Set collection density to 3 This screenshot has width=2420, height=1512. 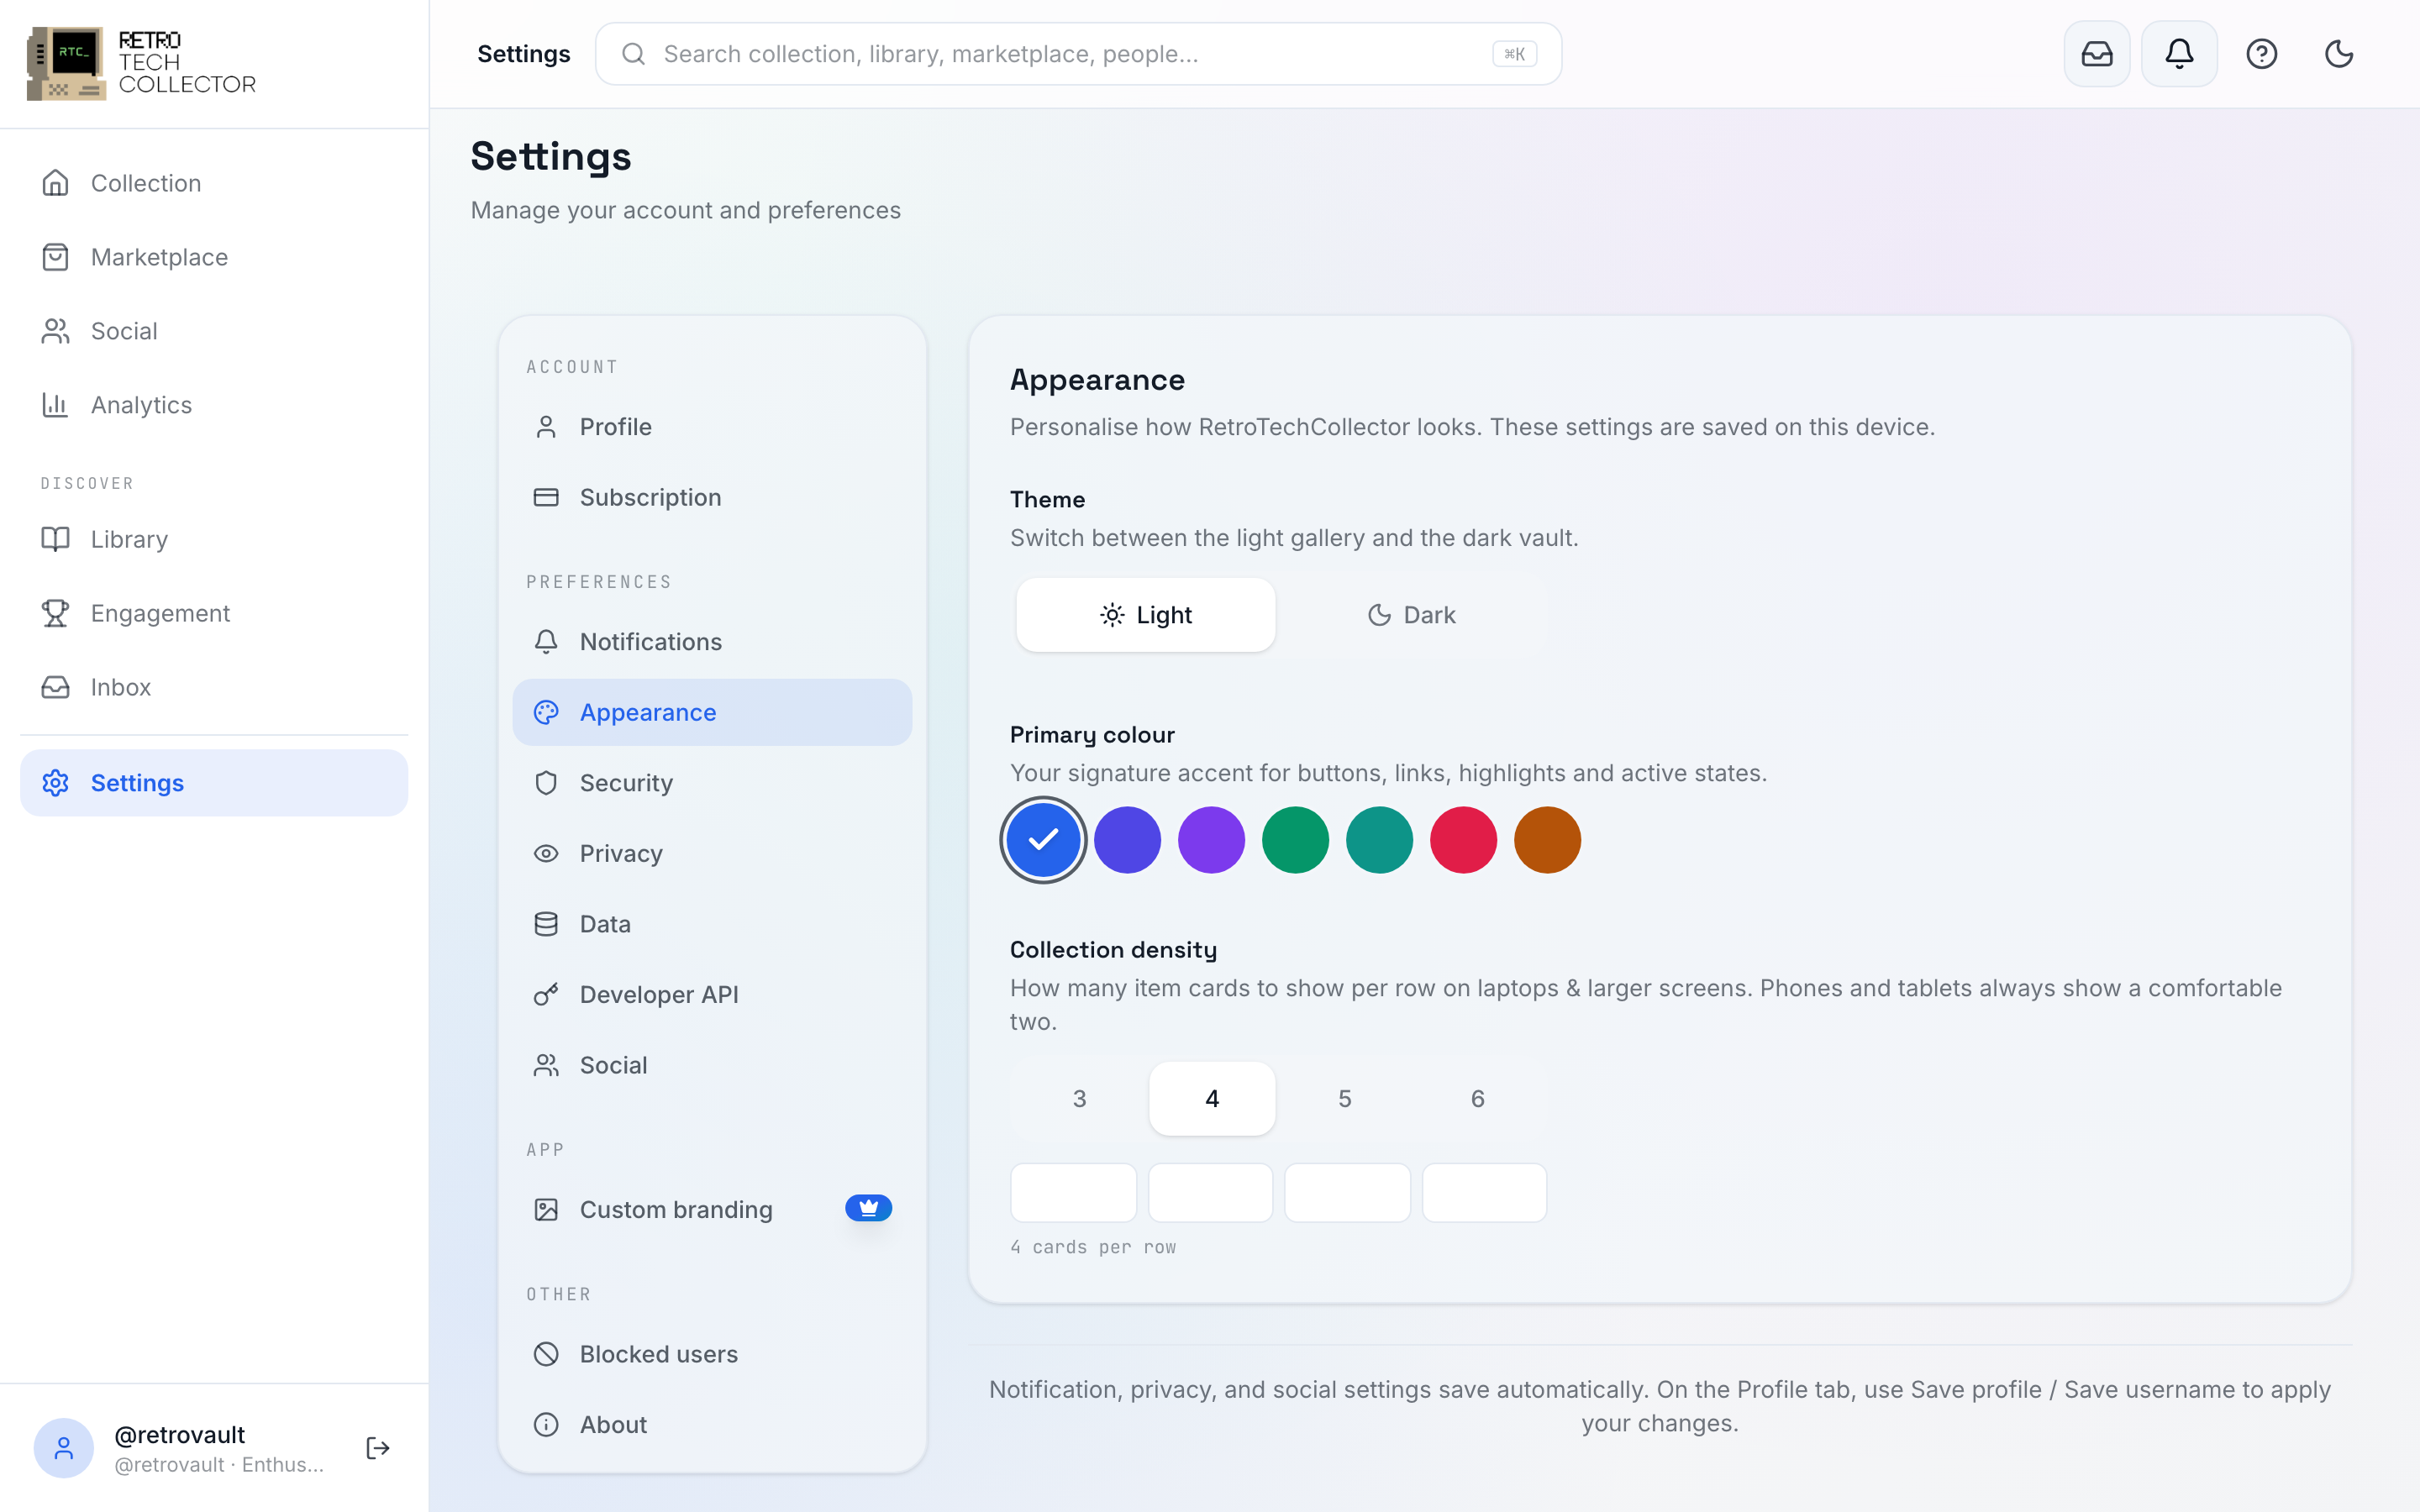point(1080,1099)
